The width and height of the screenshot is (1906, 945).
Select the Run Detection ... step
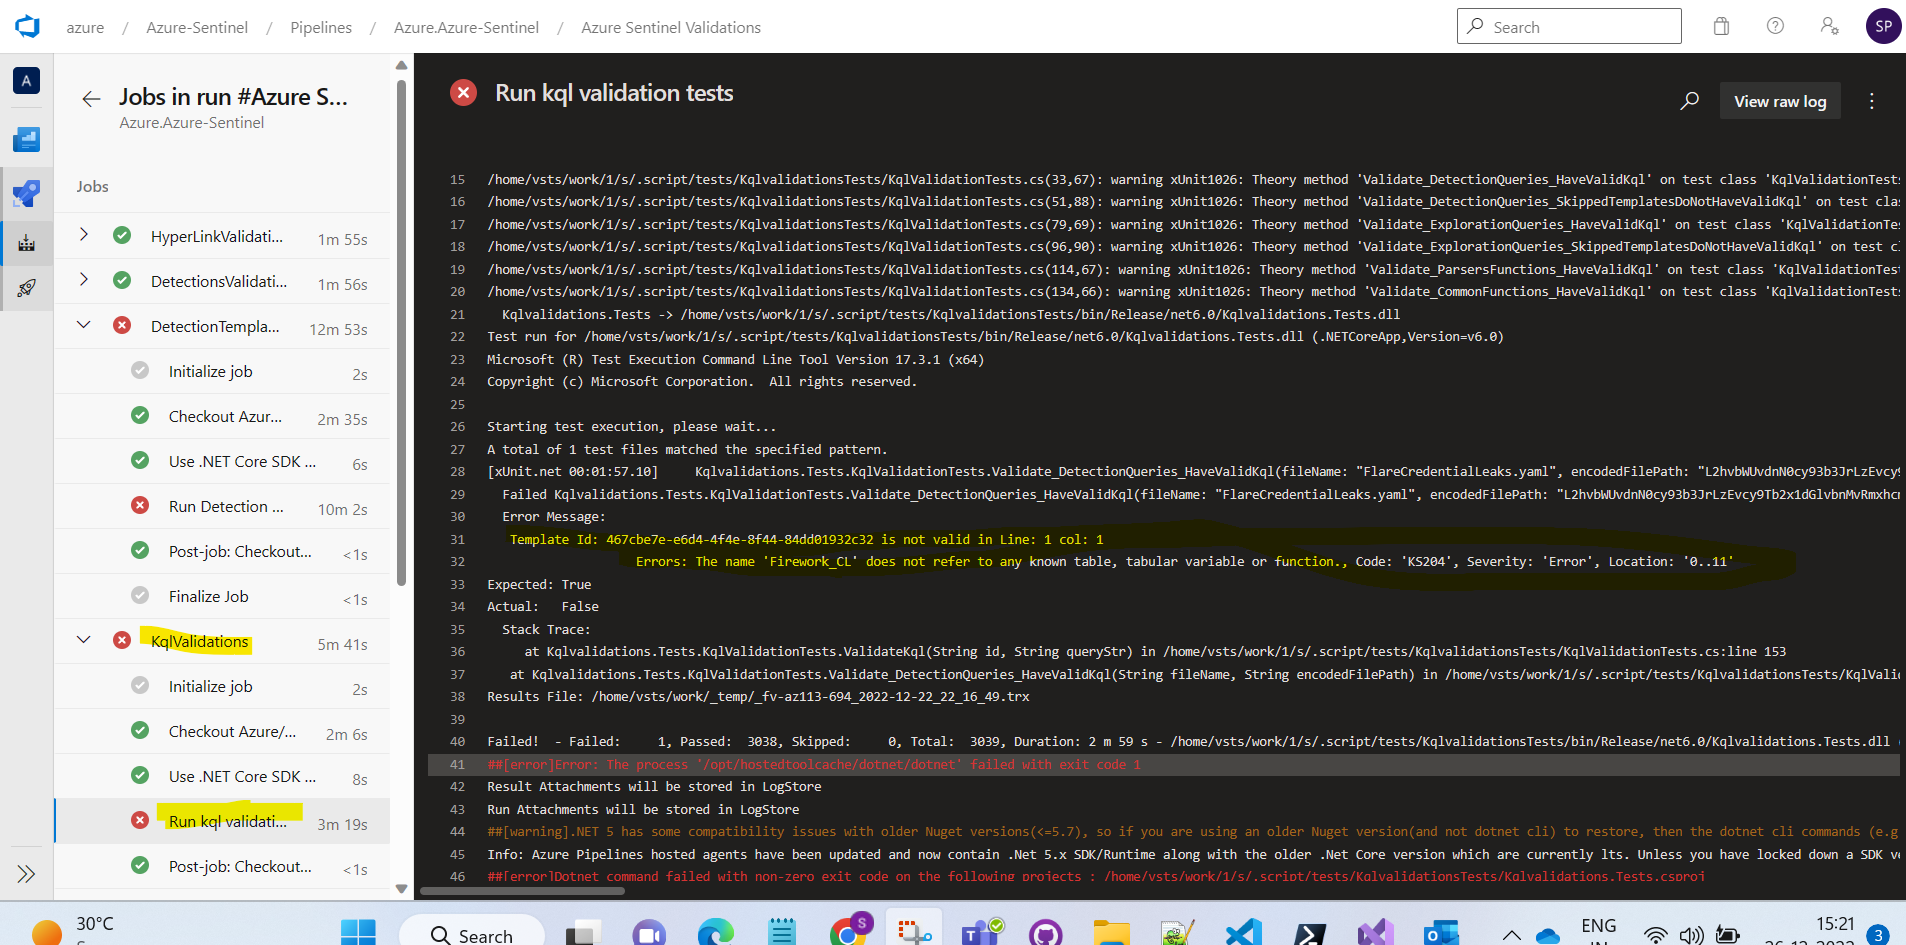click(222, 507)
